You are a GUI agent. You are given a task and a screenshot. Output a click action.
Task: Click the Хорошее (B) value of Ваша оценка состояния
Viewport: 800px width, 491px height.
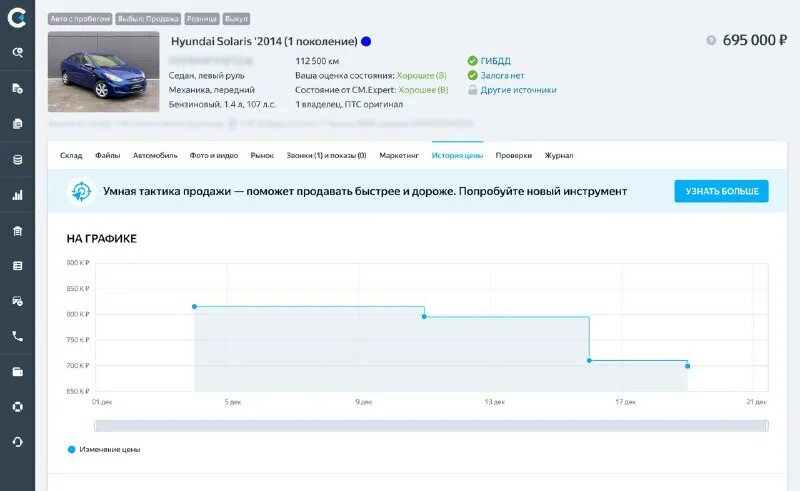(421, 75)
